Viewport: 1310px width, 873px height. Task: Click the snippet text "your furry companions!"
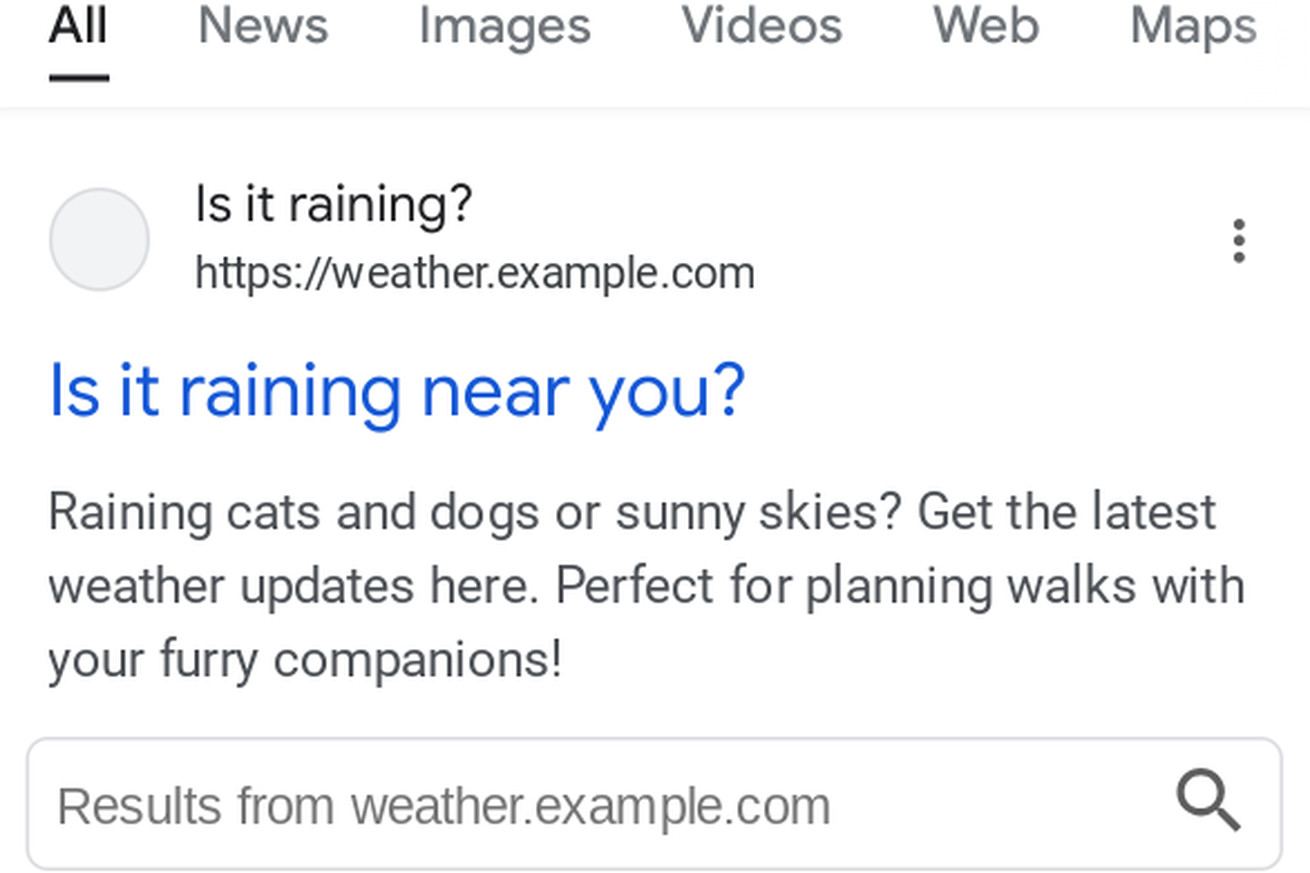coord(305,660)
